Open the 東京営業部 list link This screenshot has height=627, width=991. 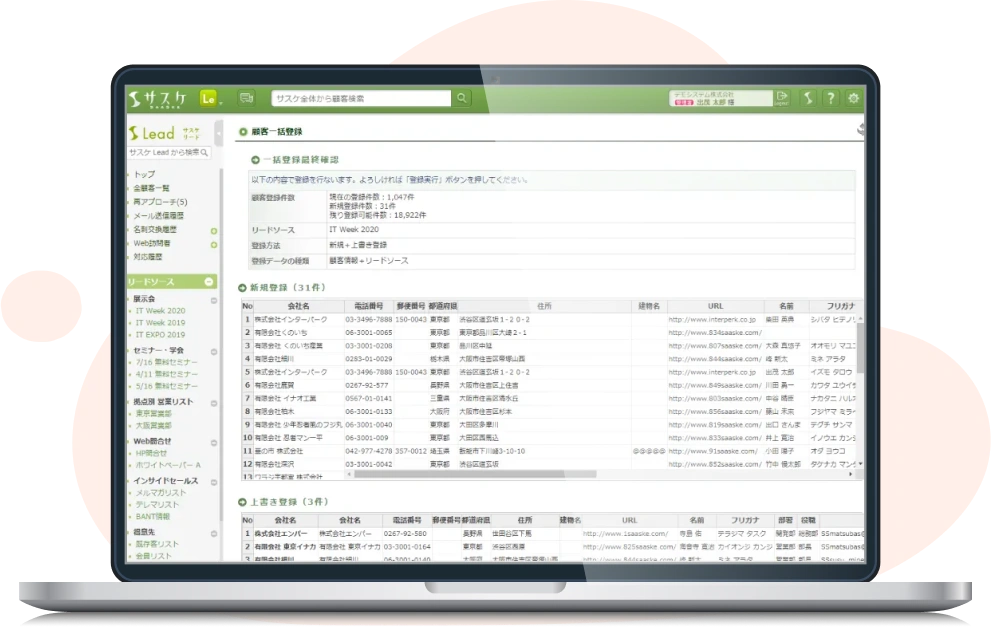click(154, 413)
